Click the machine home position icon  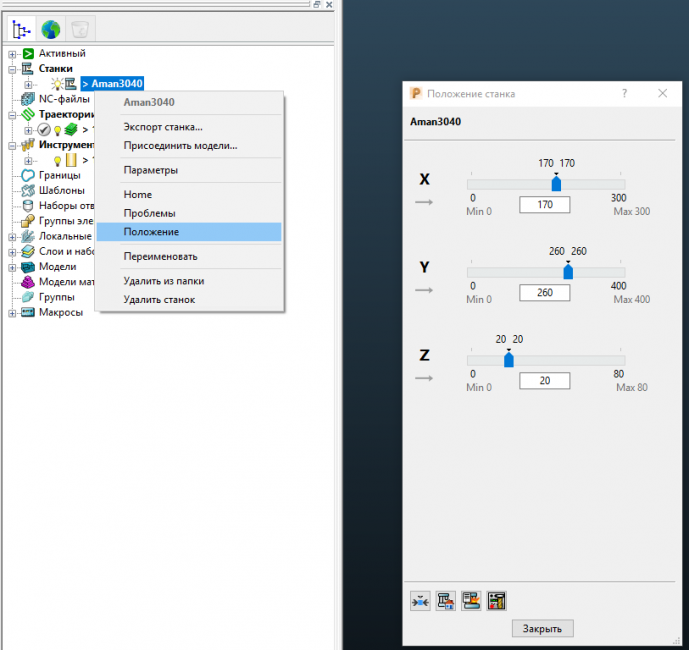[445, 601]
